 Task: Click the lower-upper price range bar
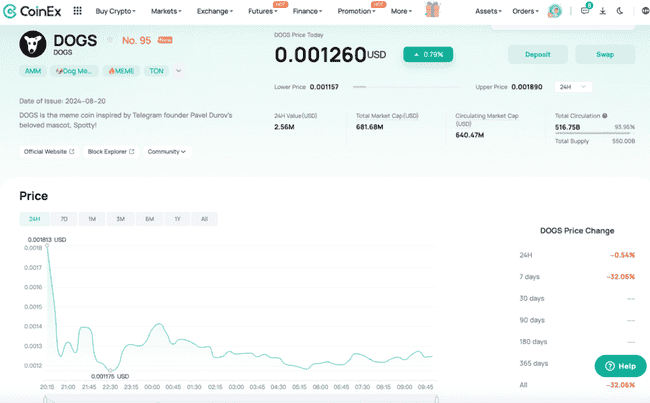(x=407, y=87)
